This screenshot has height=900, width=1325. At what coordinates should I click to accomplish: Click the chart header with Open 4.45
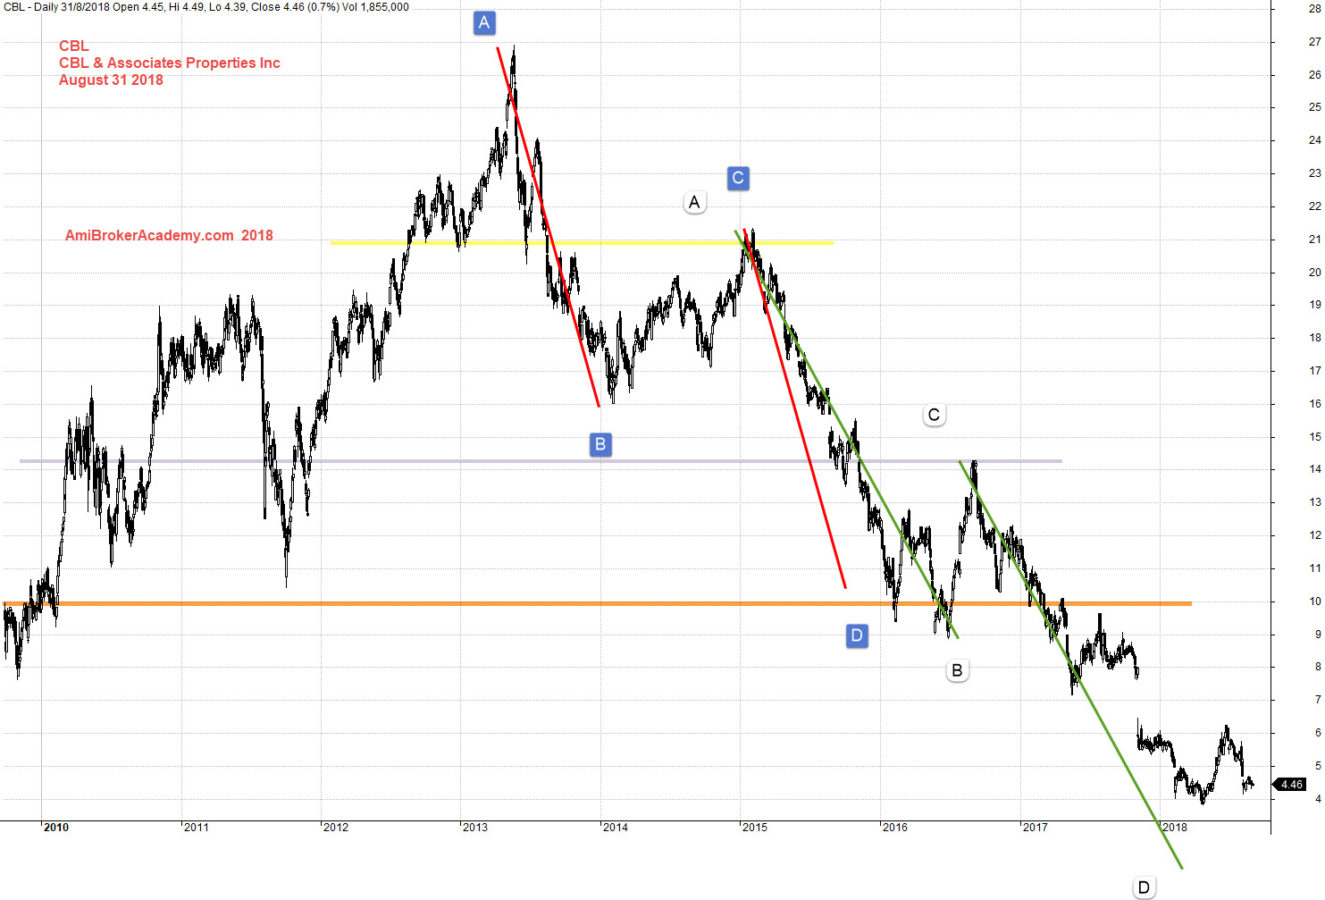coord(205,7)
